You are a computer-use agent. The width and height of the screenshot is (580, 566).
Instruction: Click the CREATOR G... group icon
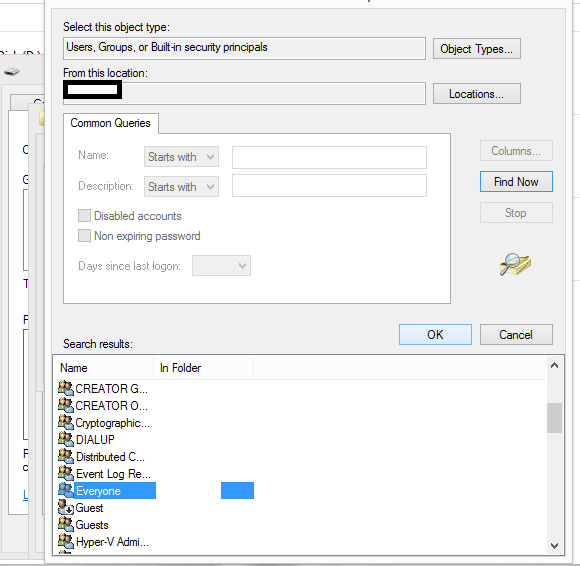[x=66, y=388]
